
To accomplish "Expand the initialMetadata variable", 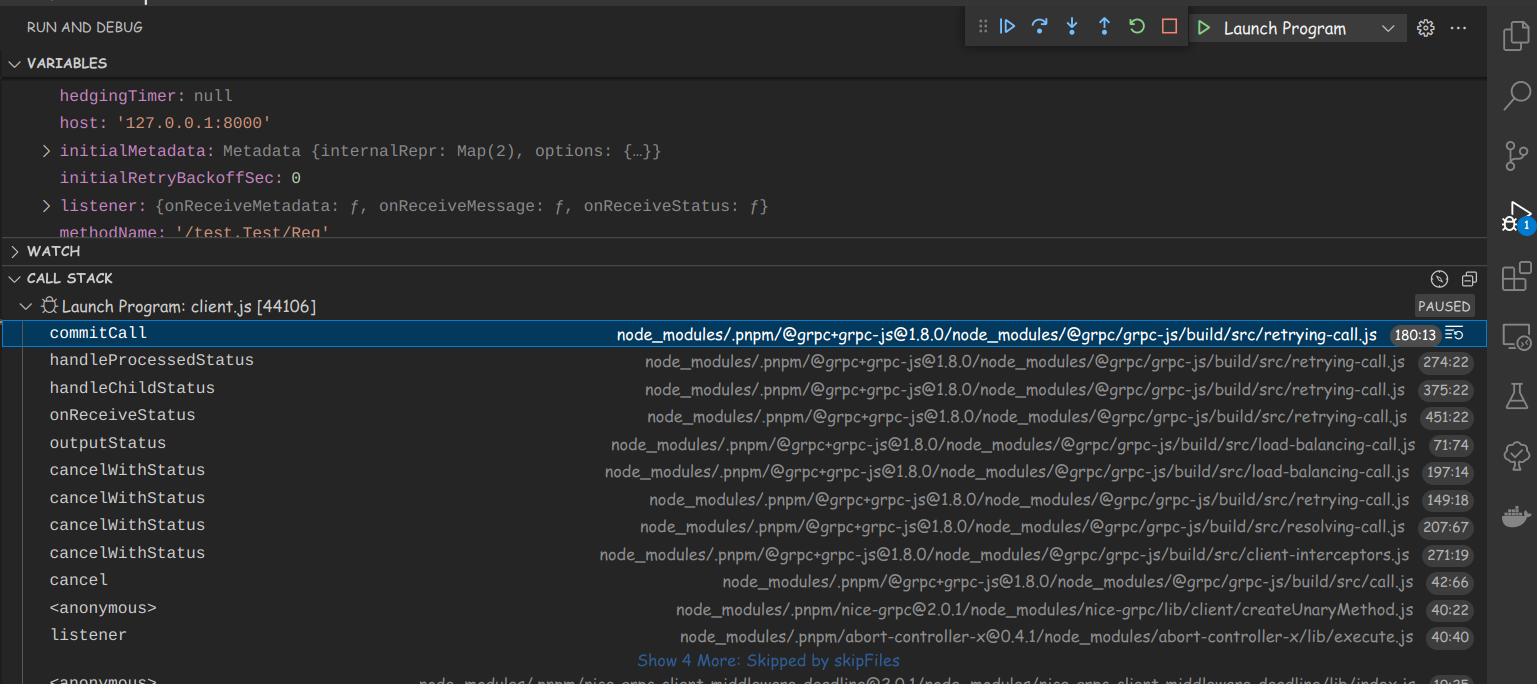I will tap(46, 150).
